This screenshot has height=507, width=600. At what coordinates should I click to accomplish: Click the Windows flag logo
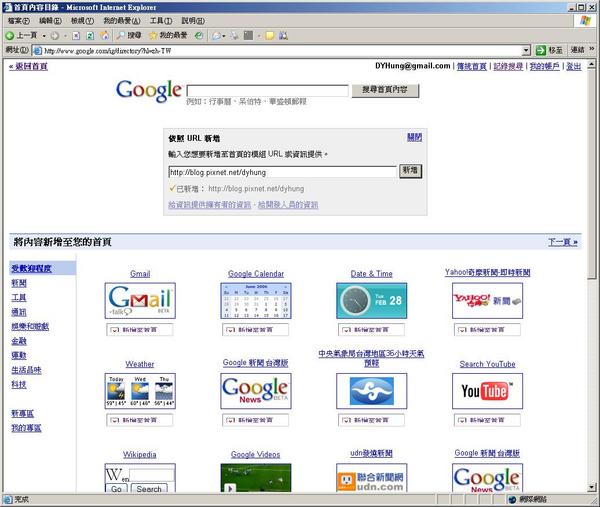tap(585, 21)
